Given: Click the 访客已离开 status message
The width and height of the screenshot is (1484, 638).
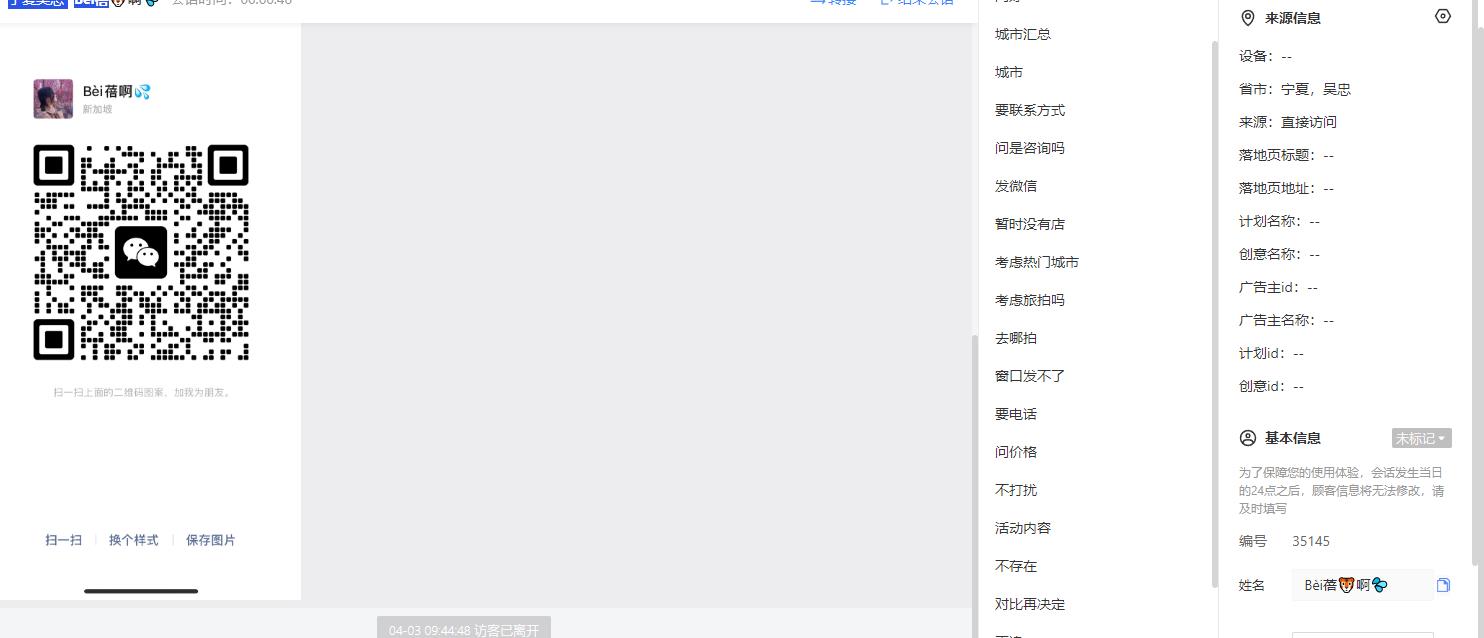Looking at the screenshot, I should (x=464, y=630).
